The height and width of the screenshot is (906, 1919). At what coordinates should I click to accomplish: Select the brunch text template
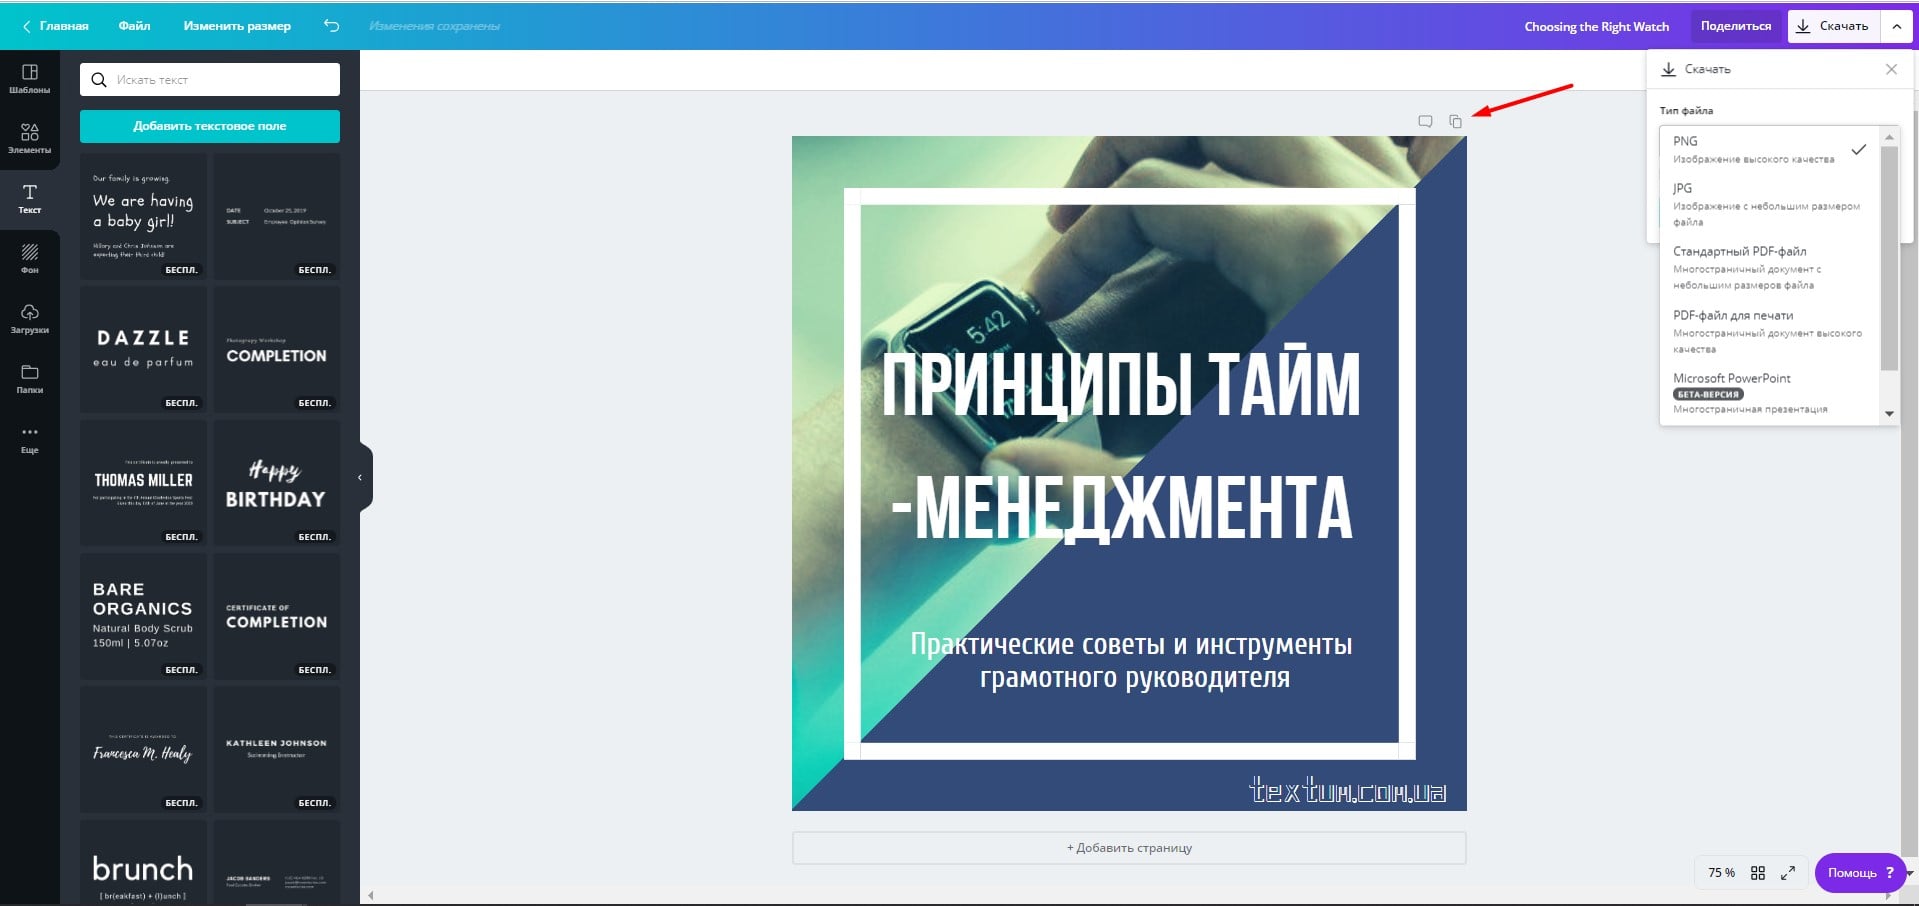point(143,862)
